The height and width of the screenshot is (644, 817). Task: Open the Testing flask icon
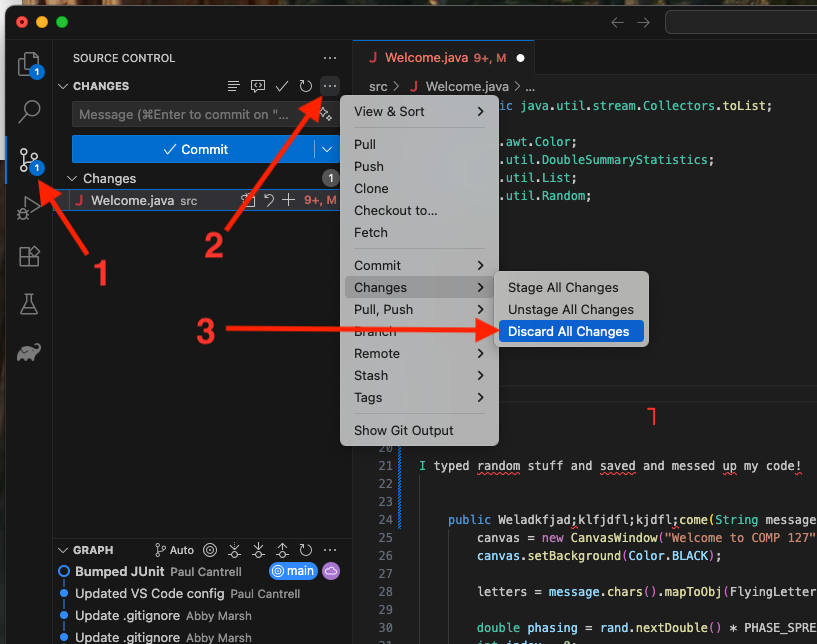29,304
